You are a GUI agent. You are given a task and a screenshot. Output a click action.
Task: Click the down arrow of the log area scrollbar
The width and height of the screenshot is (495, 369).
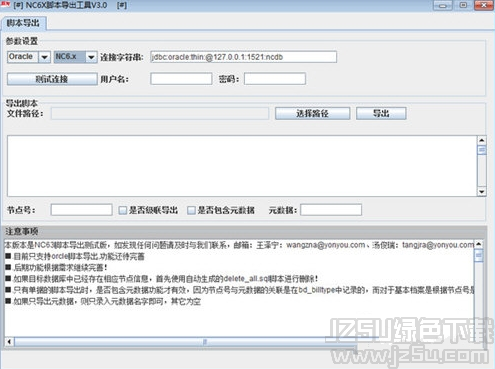click(482, 192)
